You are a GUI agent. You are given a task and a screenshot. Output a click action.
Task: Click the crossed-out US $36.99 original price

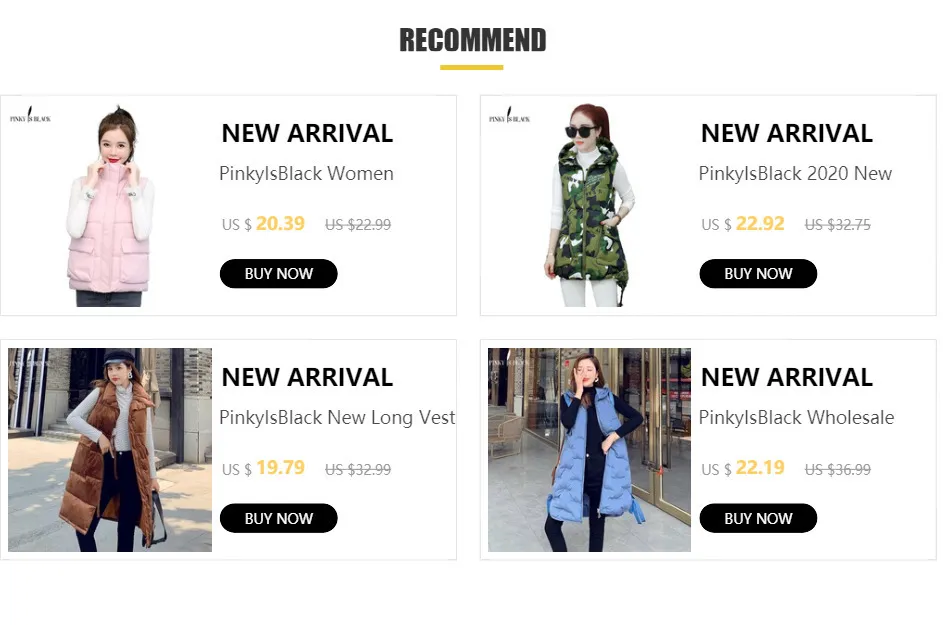[838, 469]
